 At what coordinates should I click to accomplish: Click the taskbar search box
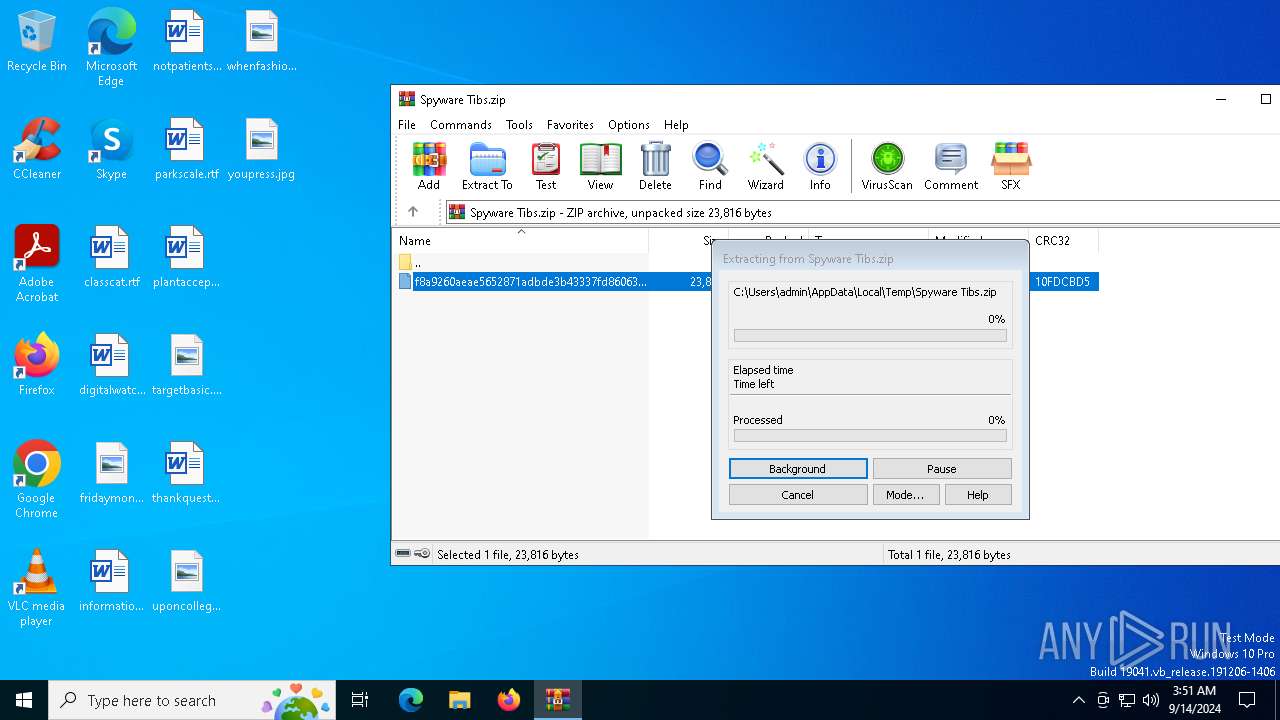click(191, 700)
